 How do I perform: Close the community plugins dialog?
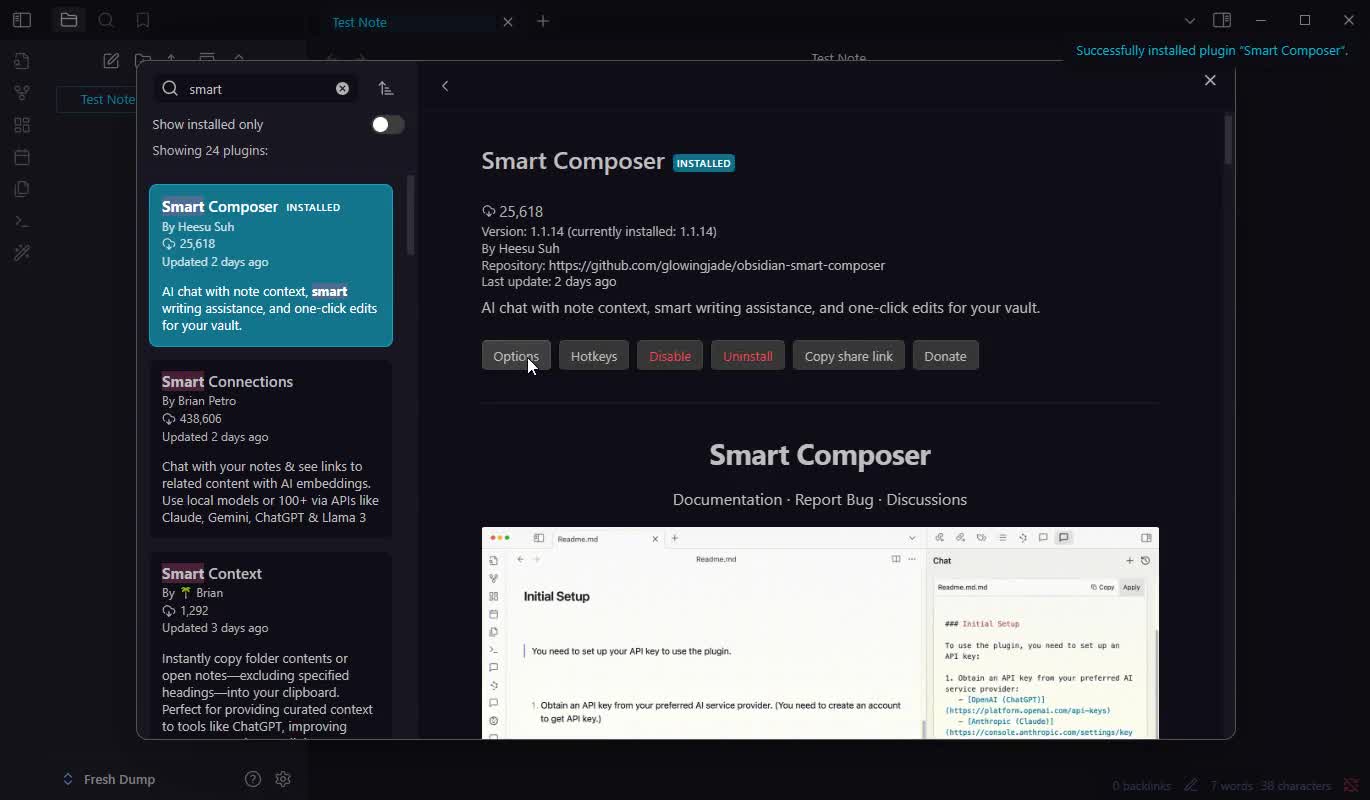[1210, 80]
